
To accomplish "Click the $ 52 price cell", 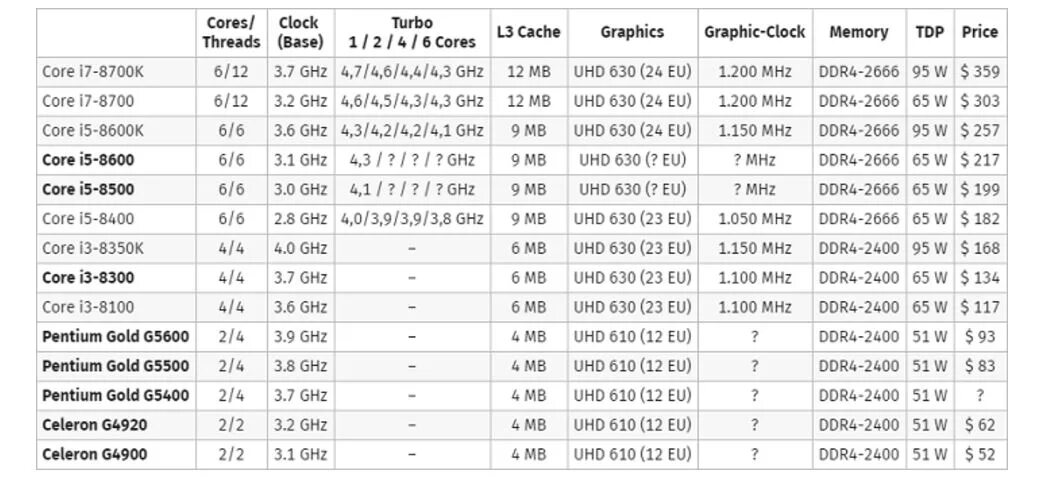I will point(980,454).
